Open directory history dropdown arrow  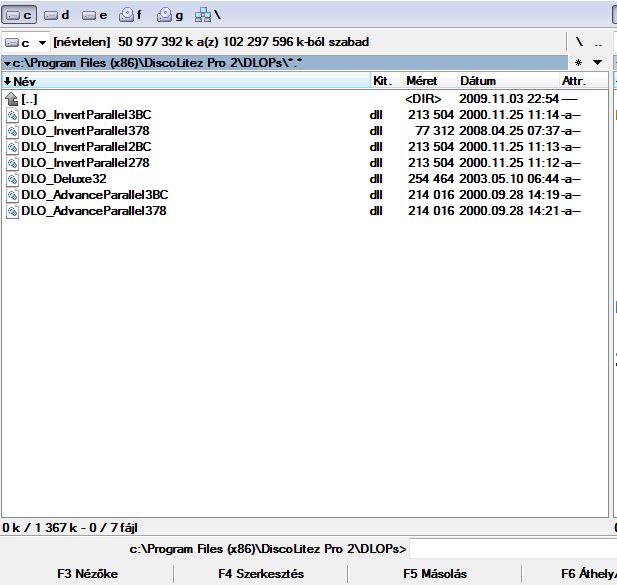pos(597,63)
